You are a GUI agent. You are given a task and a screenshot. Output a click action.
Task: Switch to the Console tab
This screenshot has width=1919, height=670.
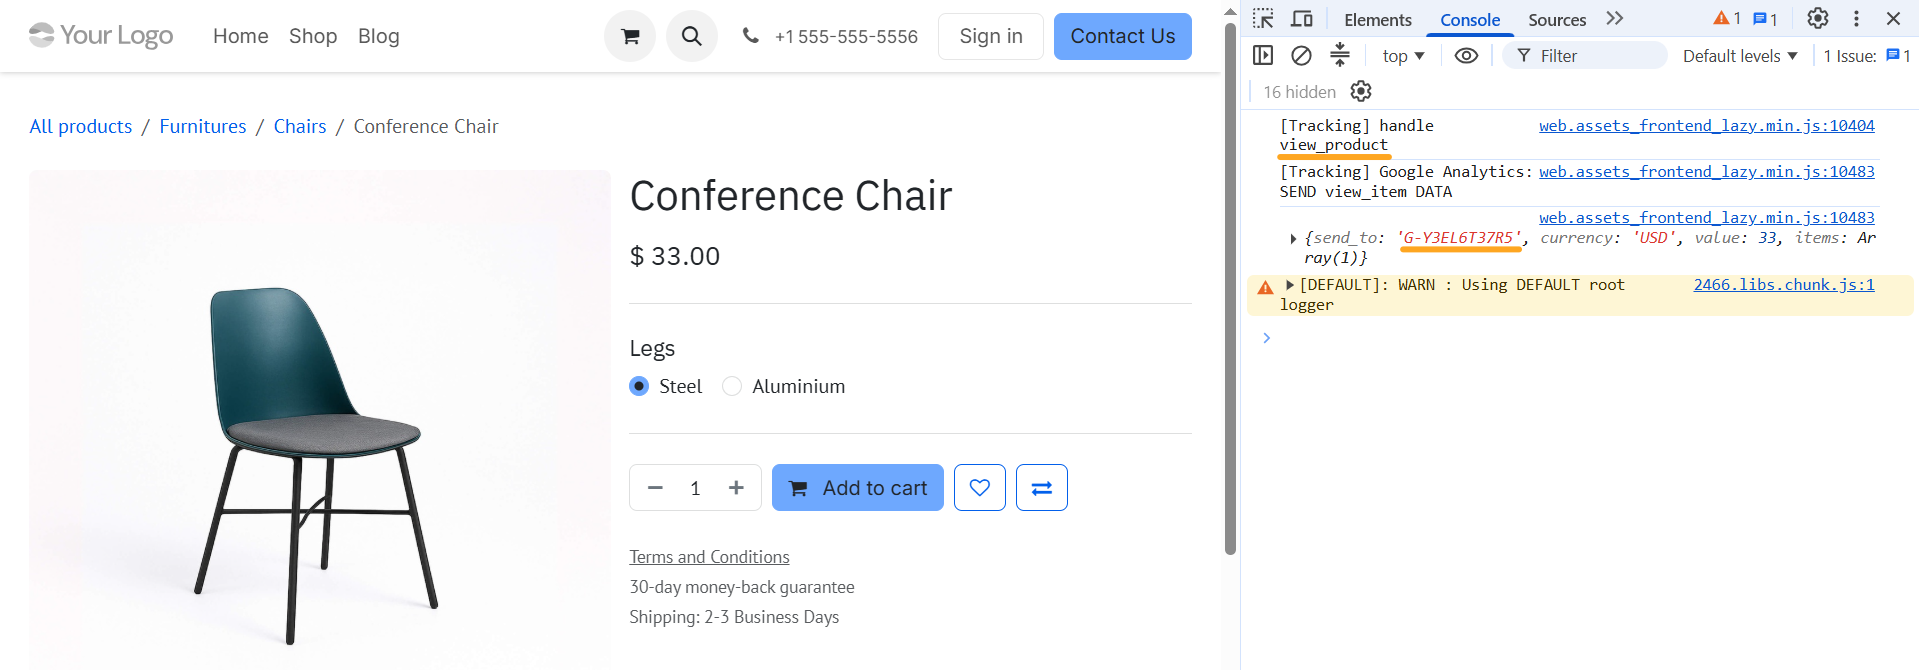(1470, 19)
